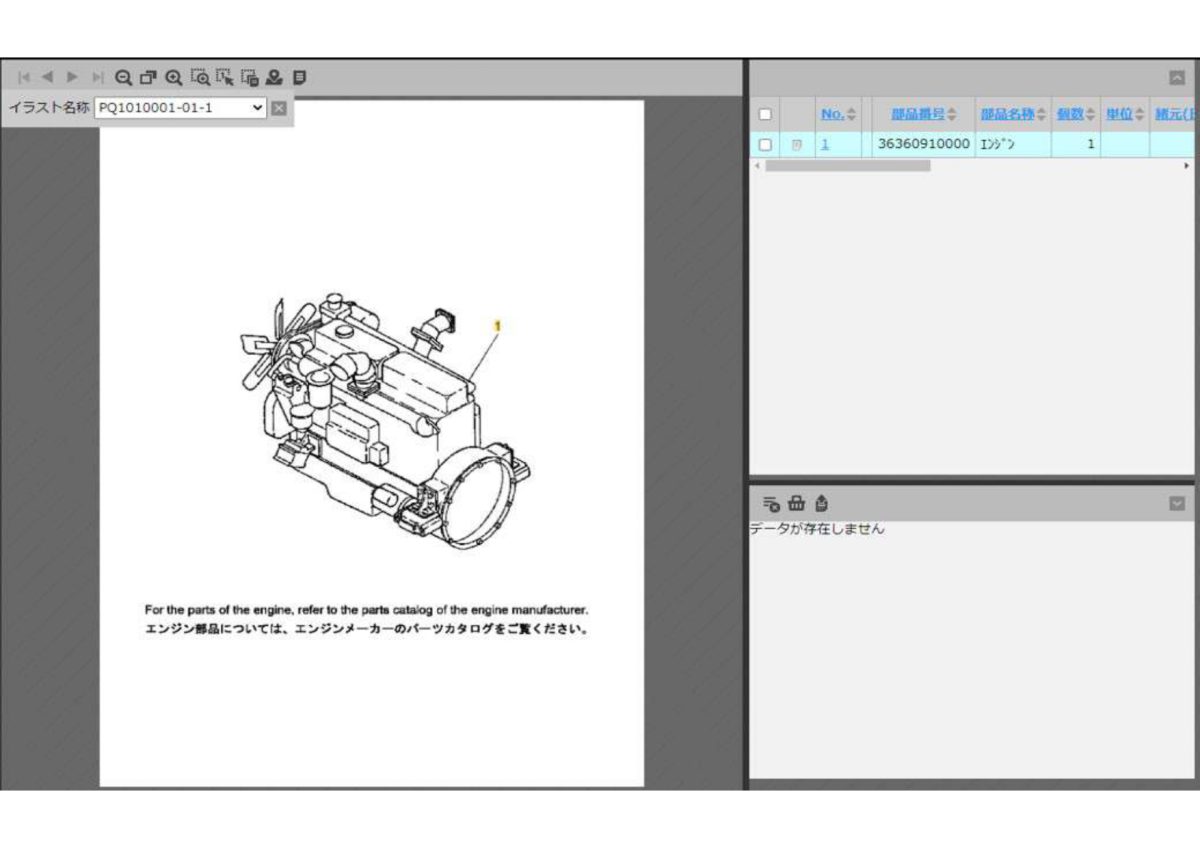Close the illustration name selector bar
1200x848 pixels.
(x=279, y=108)
